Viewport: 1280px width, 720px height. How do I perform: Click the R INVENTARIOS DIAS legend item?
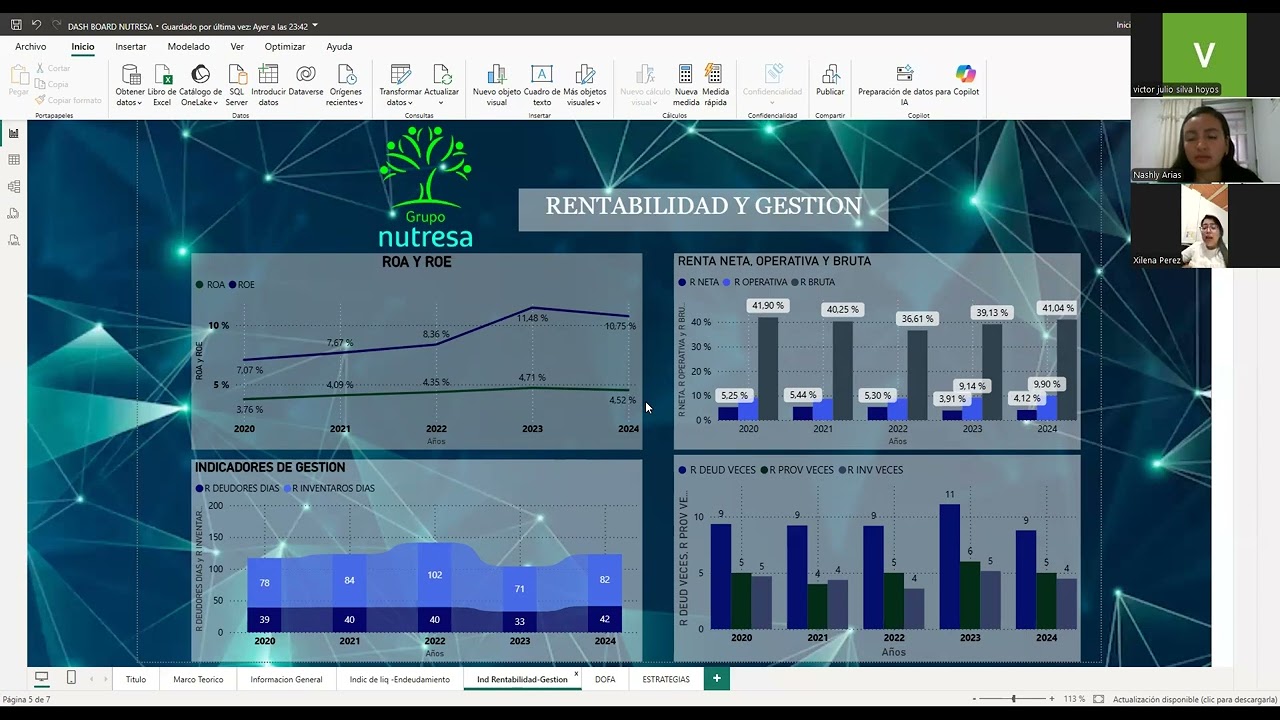point(329,488)
